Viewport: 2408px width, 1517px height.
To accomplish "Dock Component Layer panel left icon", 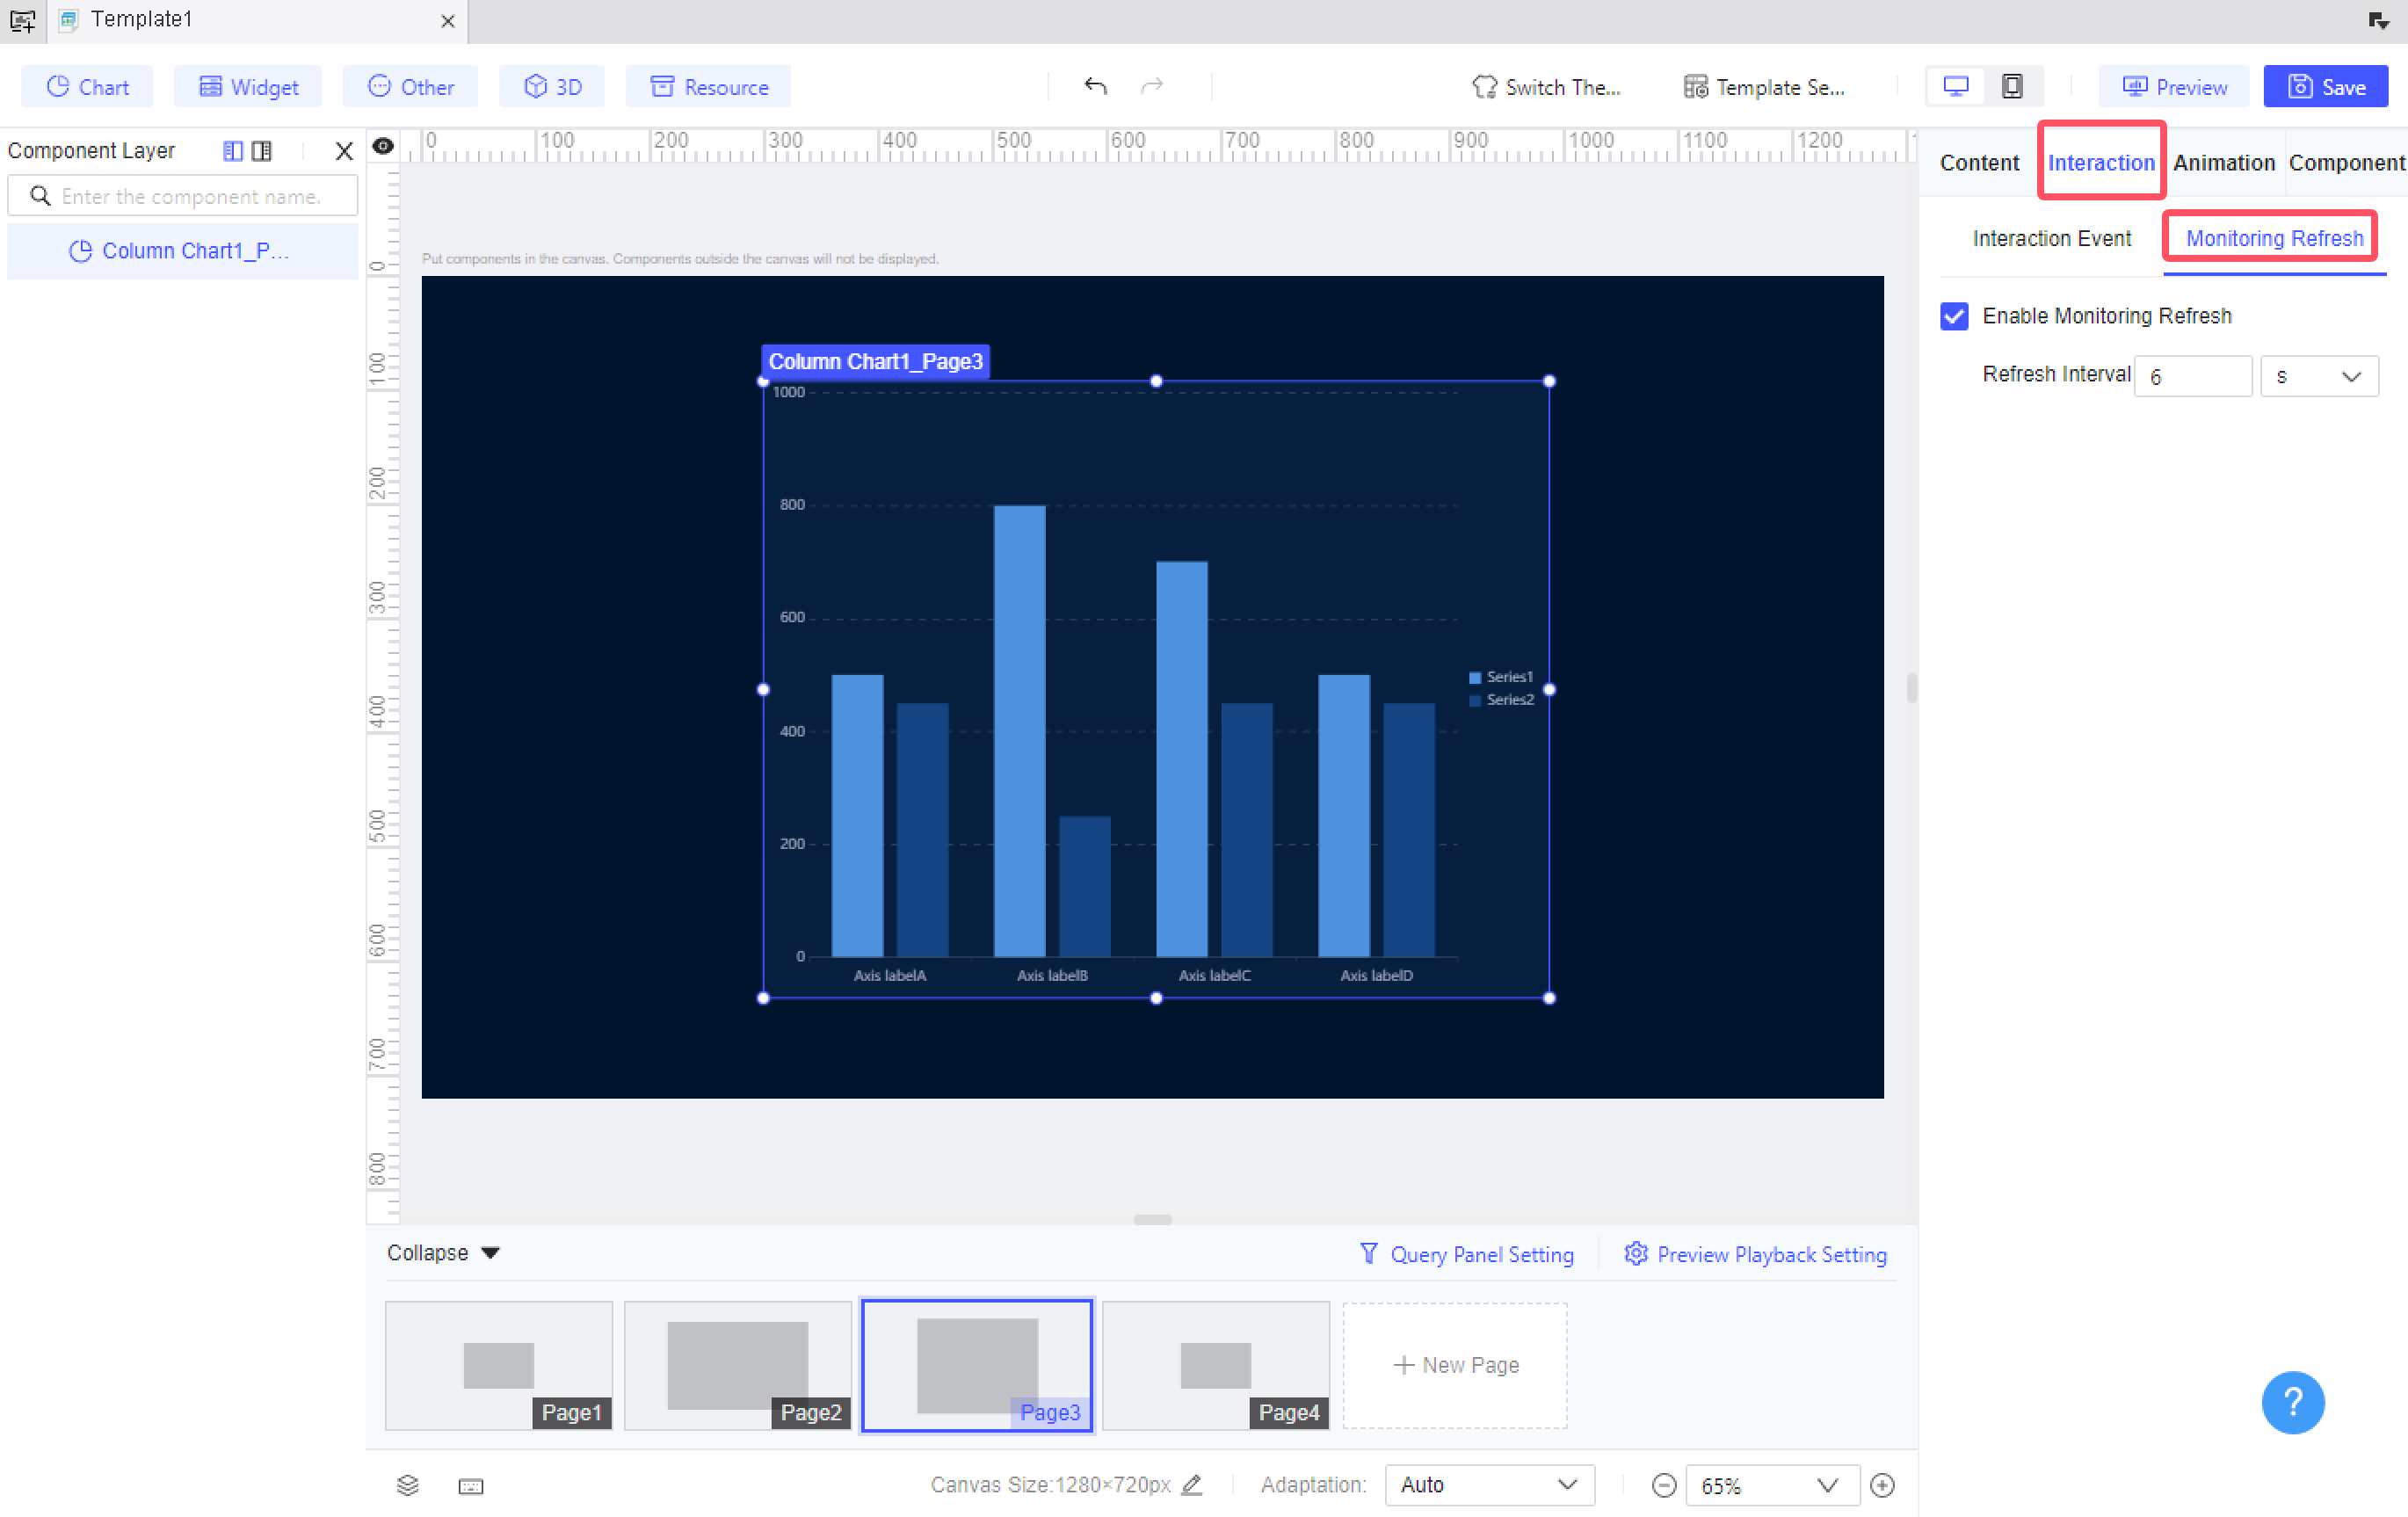I will [233, 151].
